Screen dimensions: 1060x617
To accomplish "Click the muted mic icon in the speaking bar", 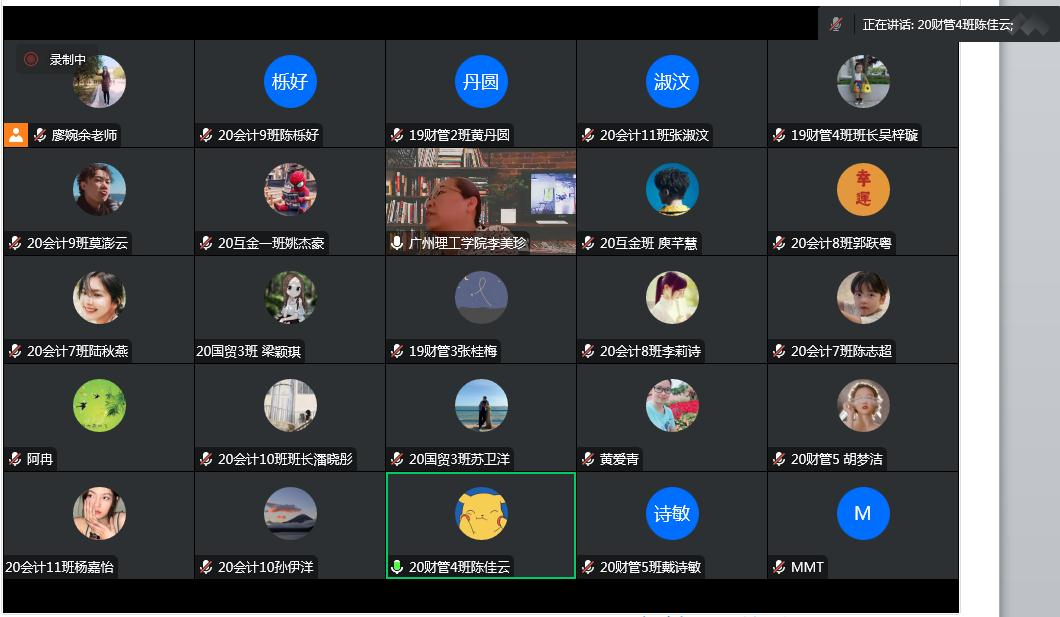I will click(836, 25).
